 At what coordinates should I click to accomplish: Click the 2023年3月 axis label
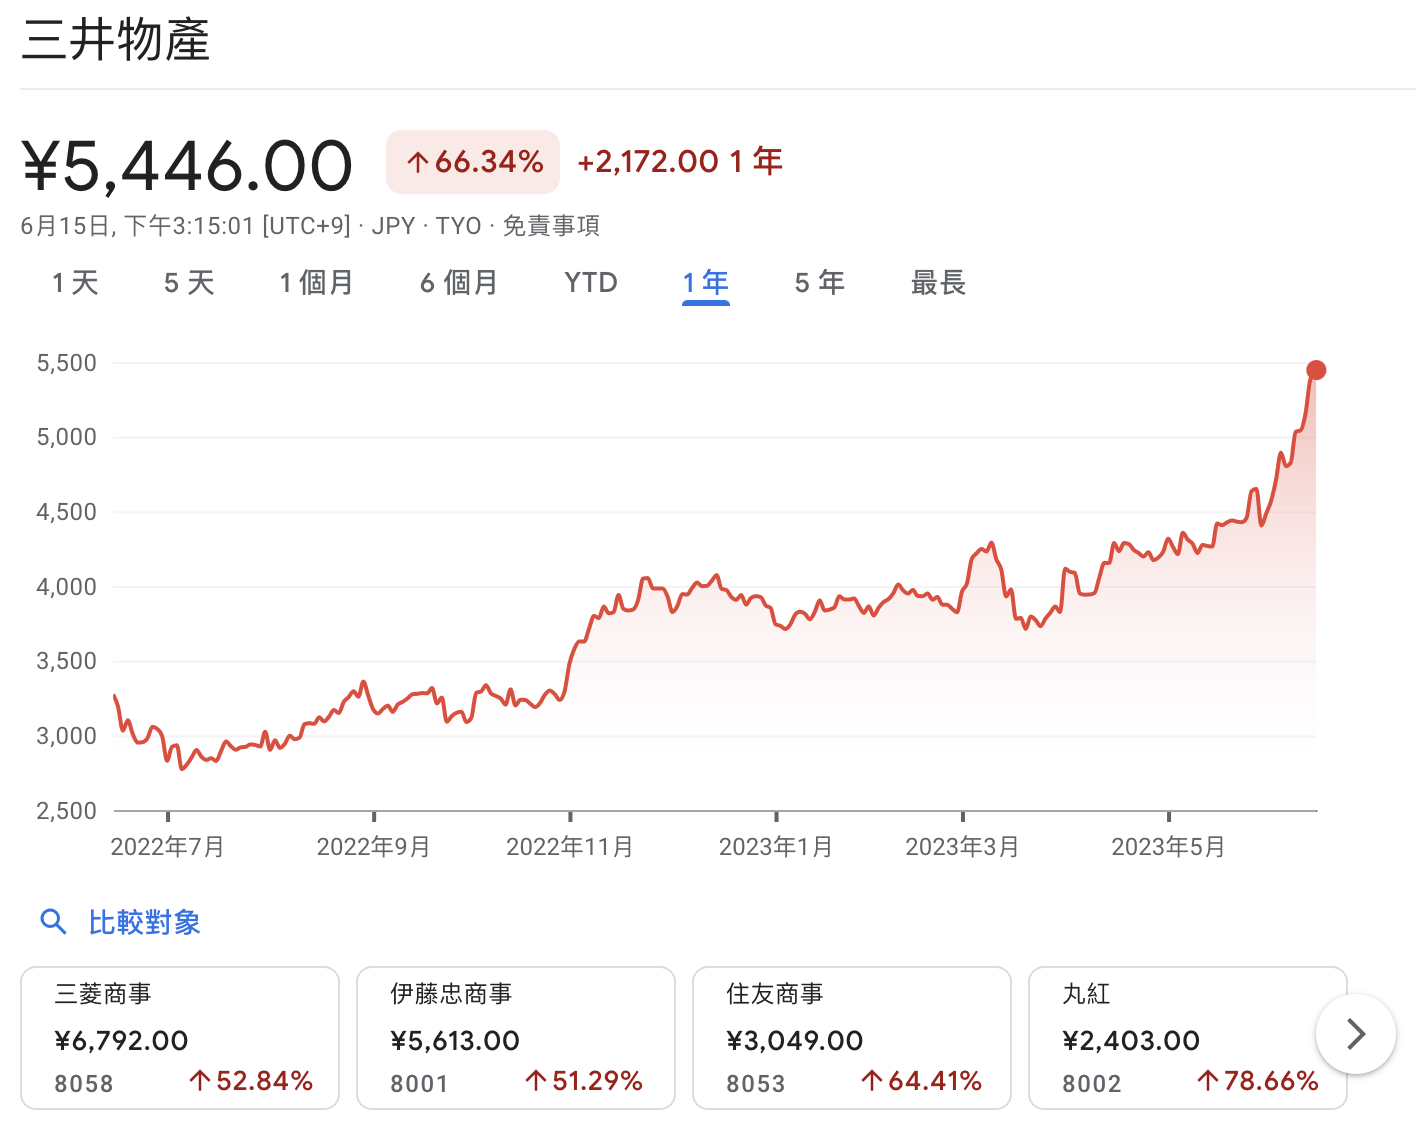pos(962,847)
